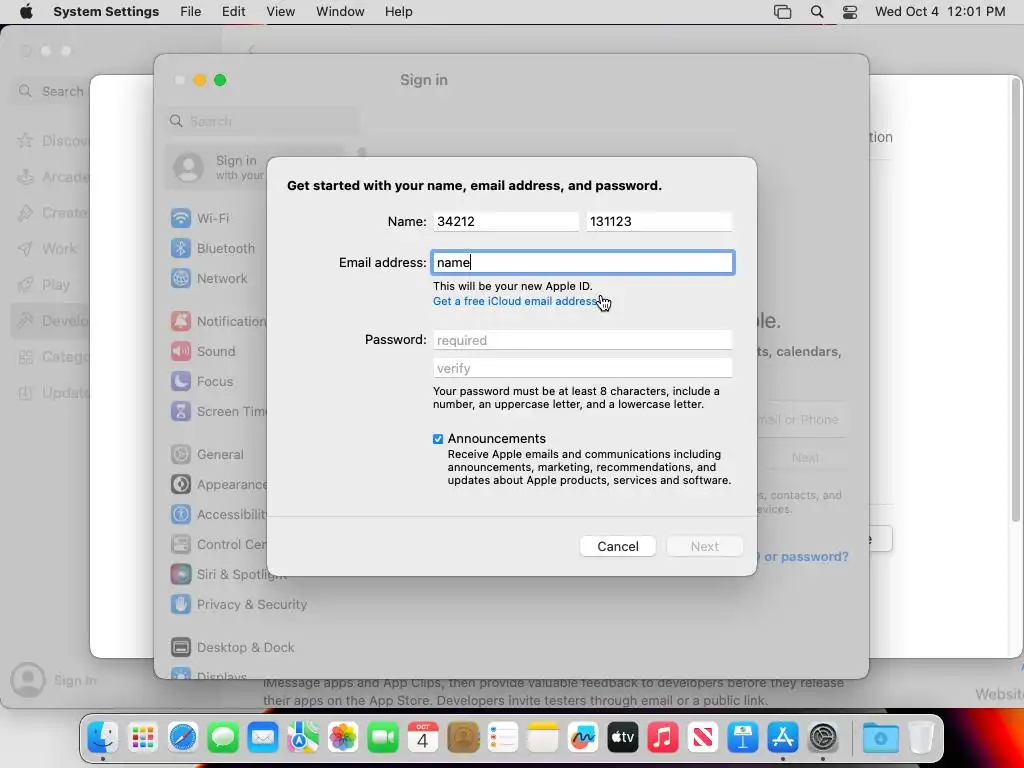The width and height of the screenshot is (1024, 768).
Task: Open Control Center from the menu bar
Action: [x=850, y=12]
